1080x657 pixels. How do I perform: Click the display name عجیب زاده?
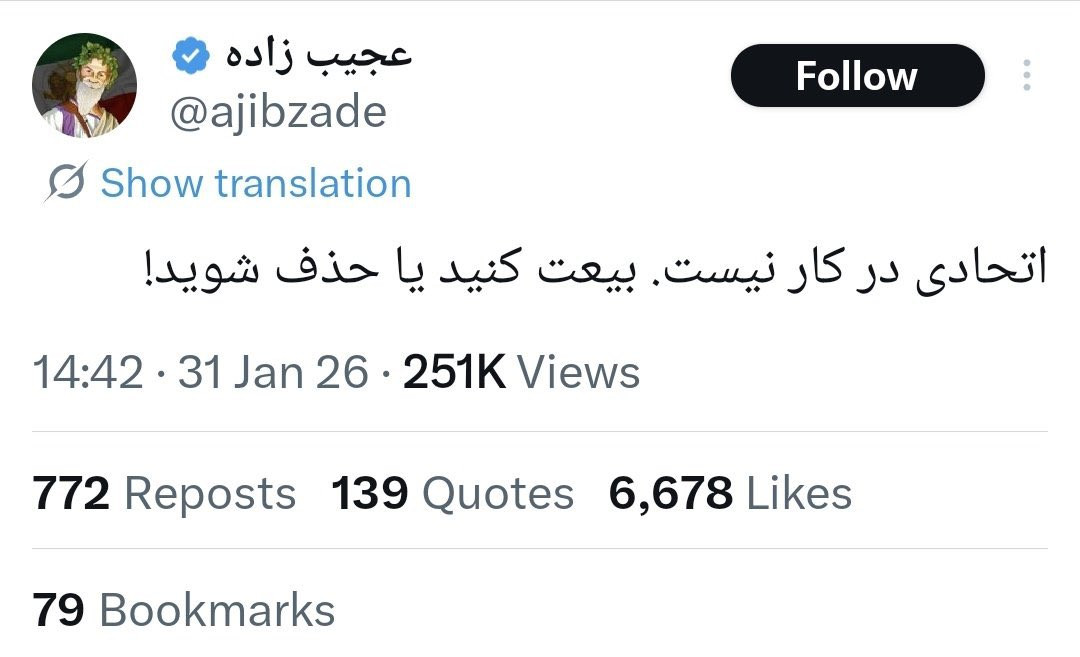pos(319,55)
